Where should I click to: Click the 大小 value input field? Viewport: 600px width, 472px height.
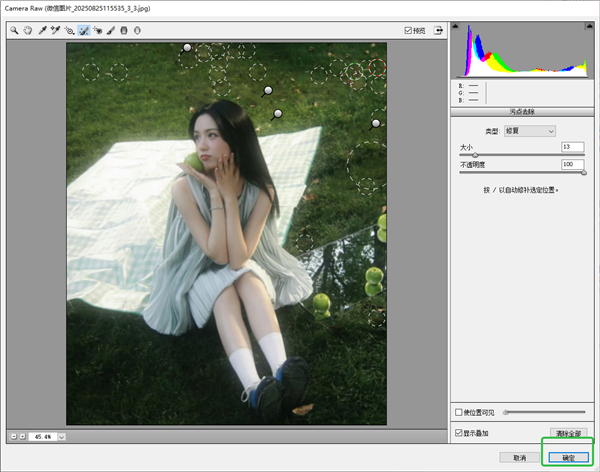click(x=572, y=147)
